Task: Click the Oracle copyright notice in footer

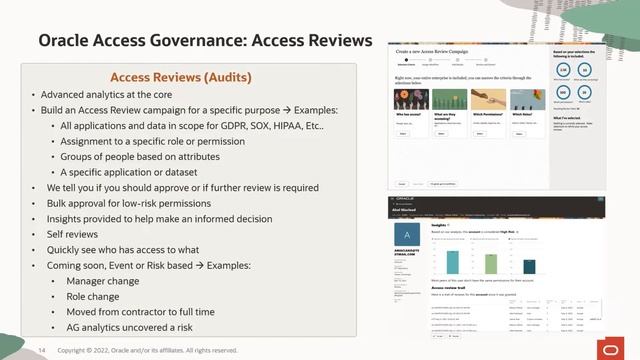Action: (x=147, y=350)
